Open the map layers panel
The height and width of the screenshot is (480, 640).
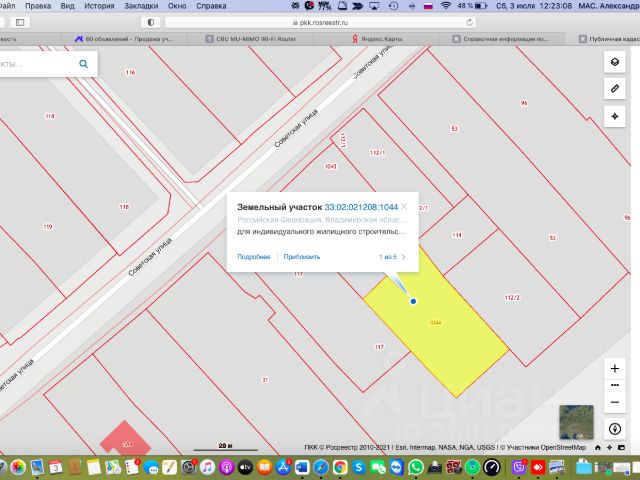click(x=614, y=61)
